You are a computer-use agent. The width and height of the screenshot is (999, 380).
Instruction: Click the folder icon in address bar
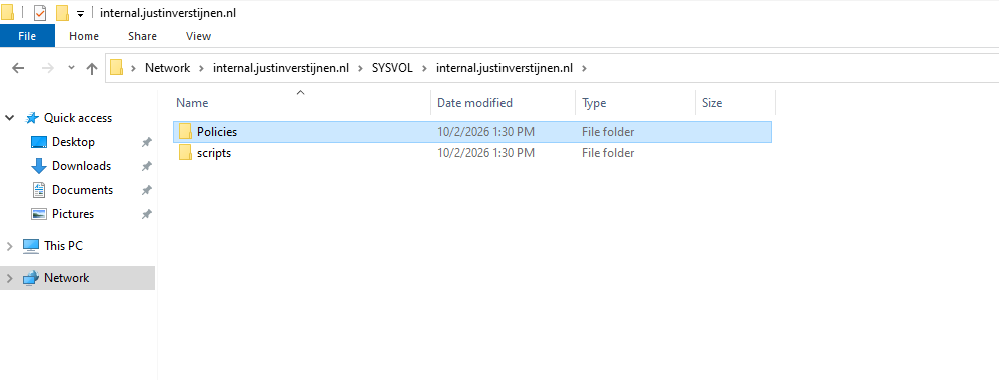pyautogui.click(x=117, y=68)
